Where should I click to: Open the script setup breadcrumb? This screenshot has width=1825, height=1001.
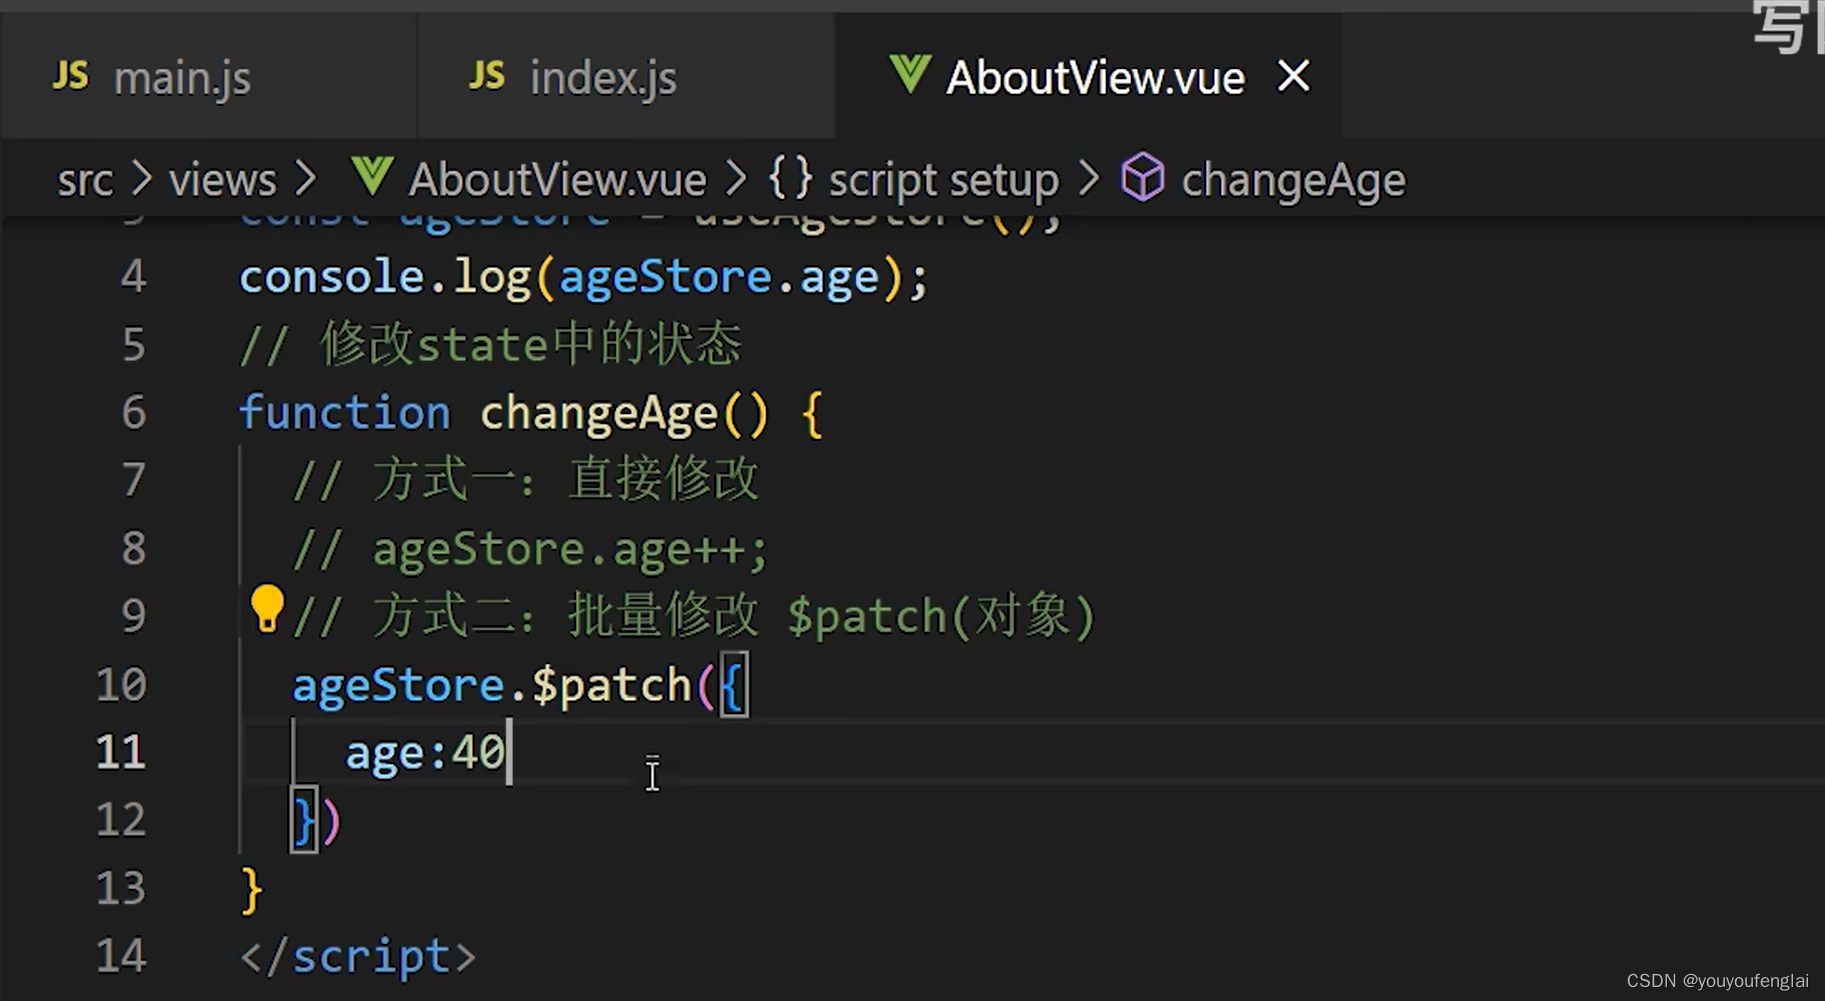[943, 180]
